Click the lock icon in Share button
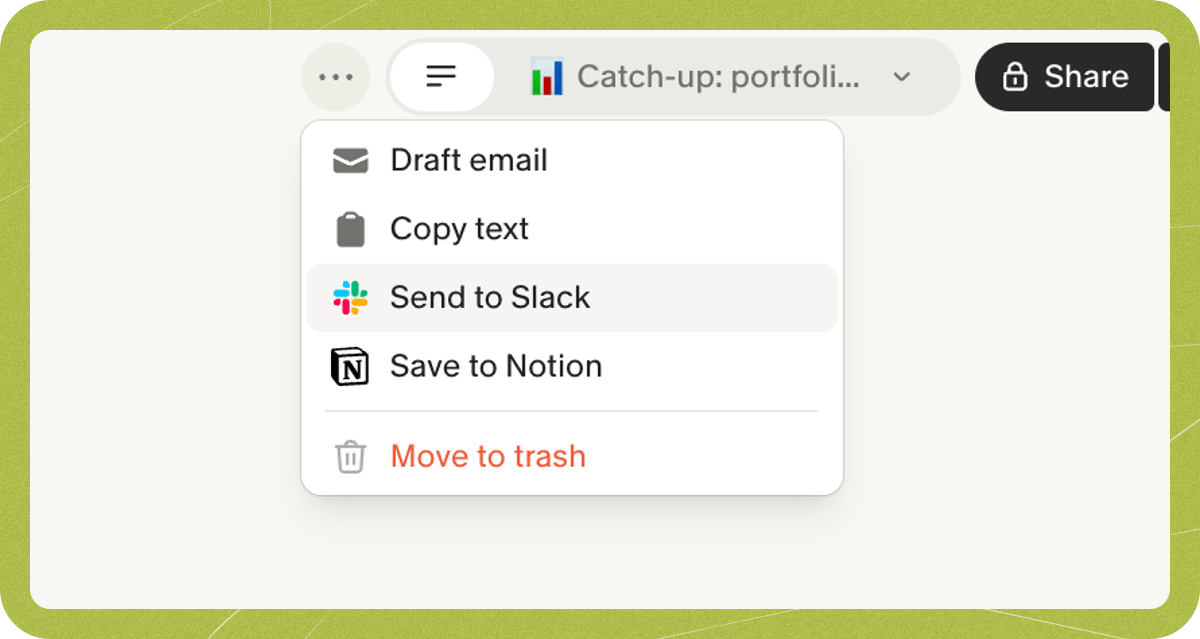 click(x=1015, y=77)
